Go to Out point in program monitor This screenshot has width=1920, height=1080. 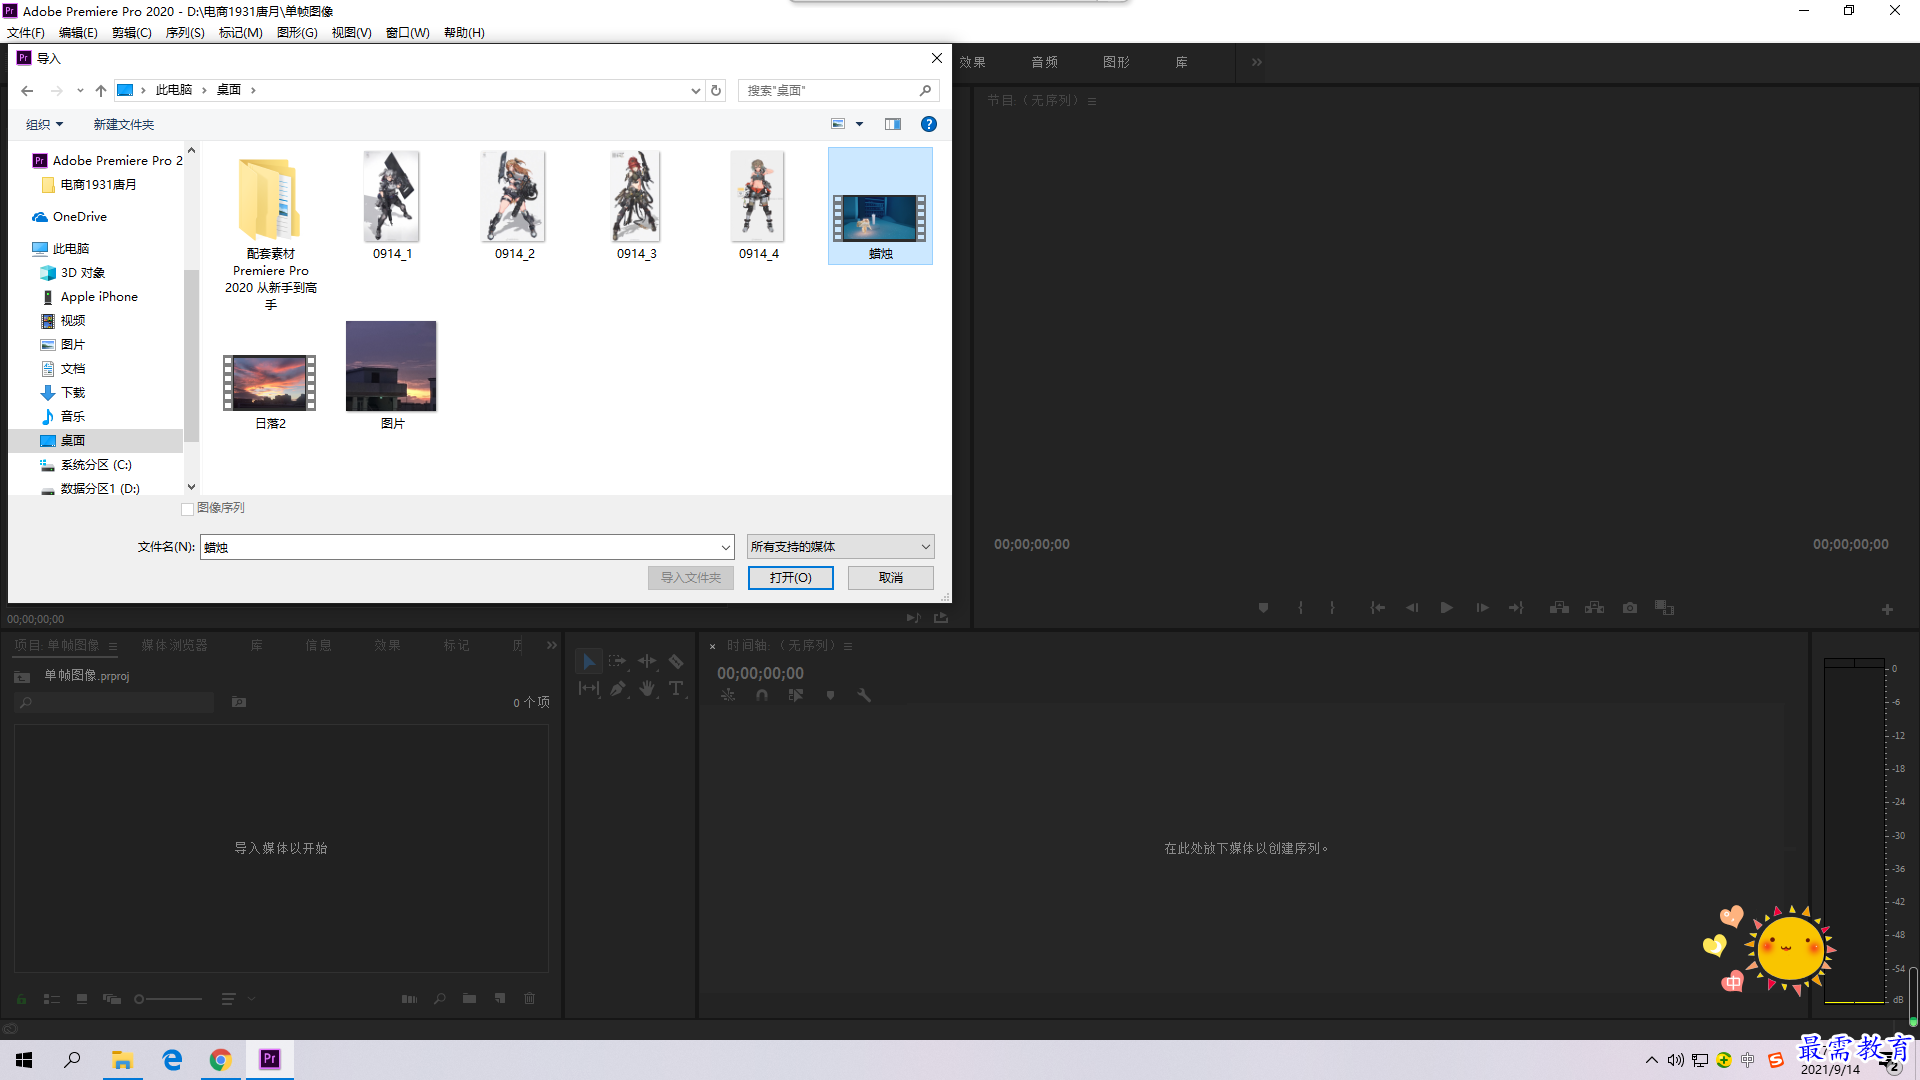pos(1516,608)
